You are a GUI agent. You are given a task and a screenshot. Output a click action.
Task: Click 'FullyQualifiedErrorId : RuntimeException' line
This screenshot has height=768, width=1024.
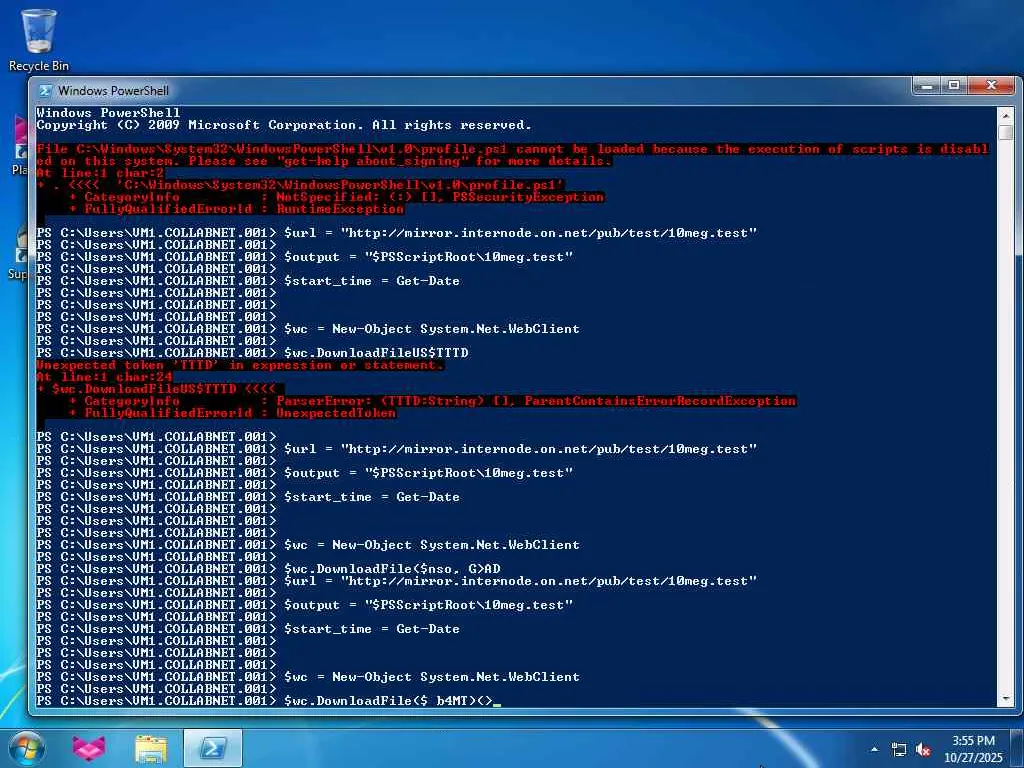pyautogui.click(x=236, y=209)
